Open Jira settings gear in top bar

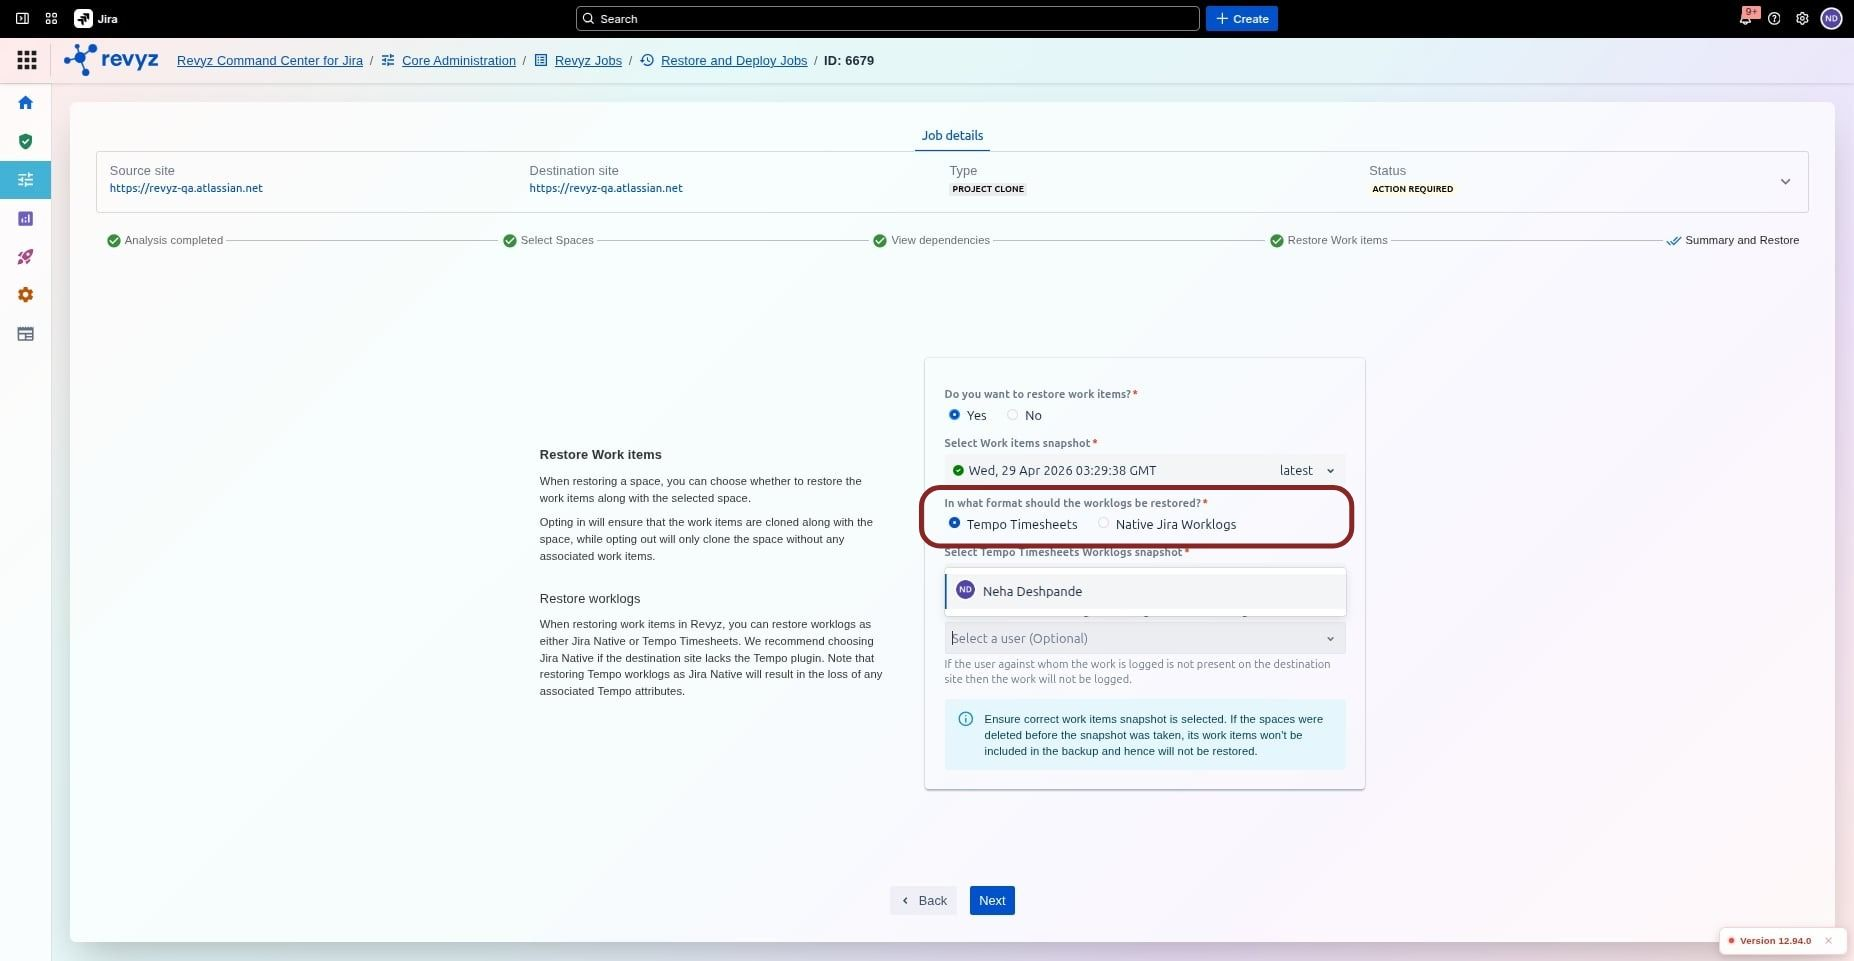coord(1802,18)
